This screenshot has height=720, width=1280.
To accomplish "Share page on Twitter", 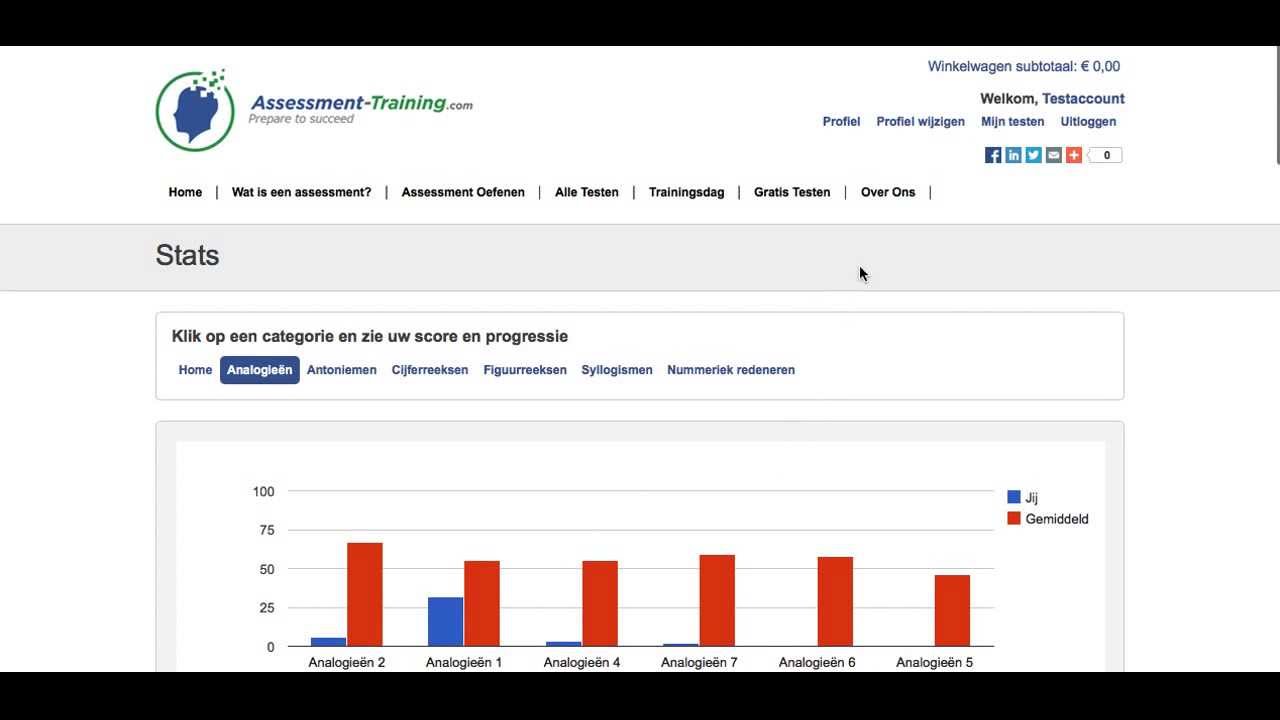I will tap(1033, 155).
